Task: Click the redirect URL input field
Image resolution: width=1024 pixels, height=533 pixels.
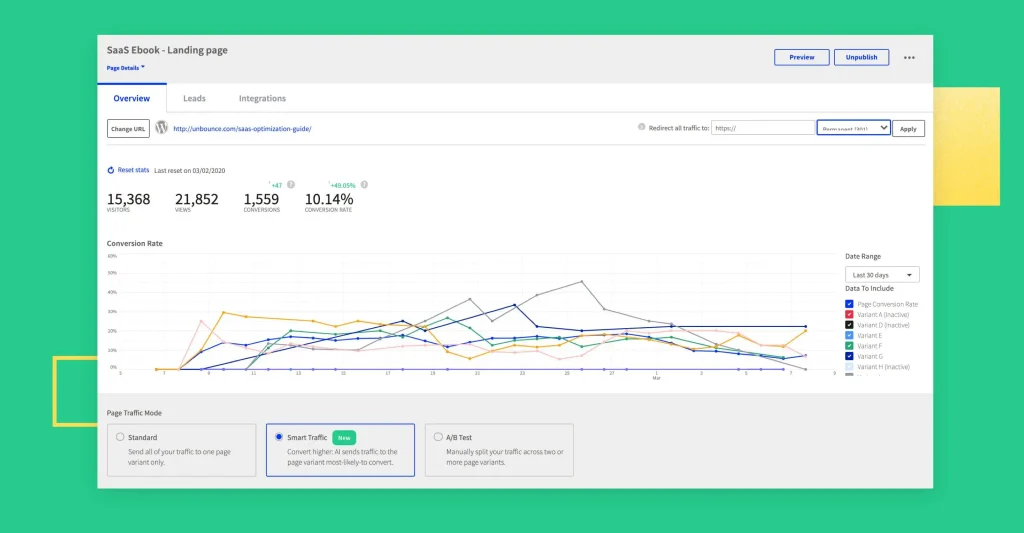Action: (763, 128)
